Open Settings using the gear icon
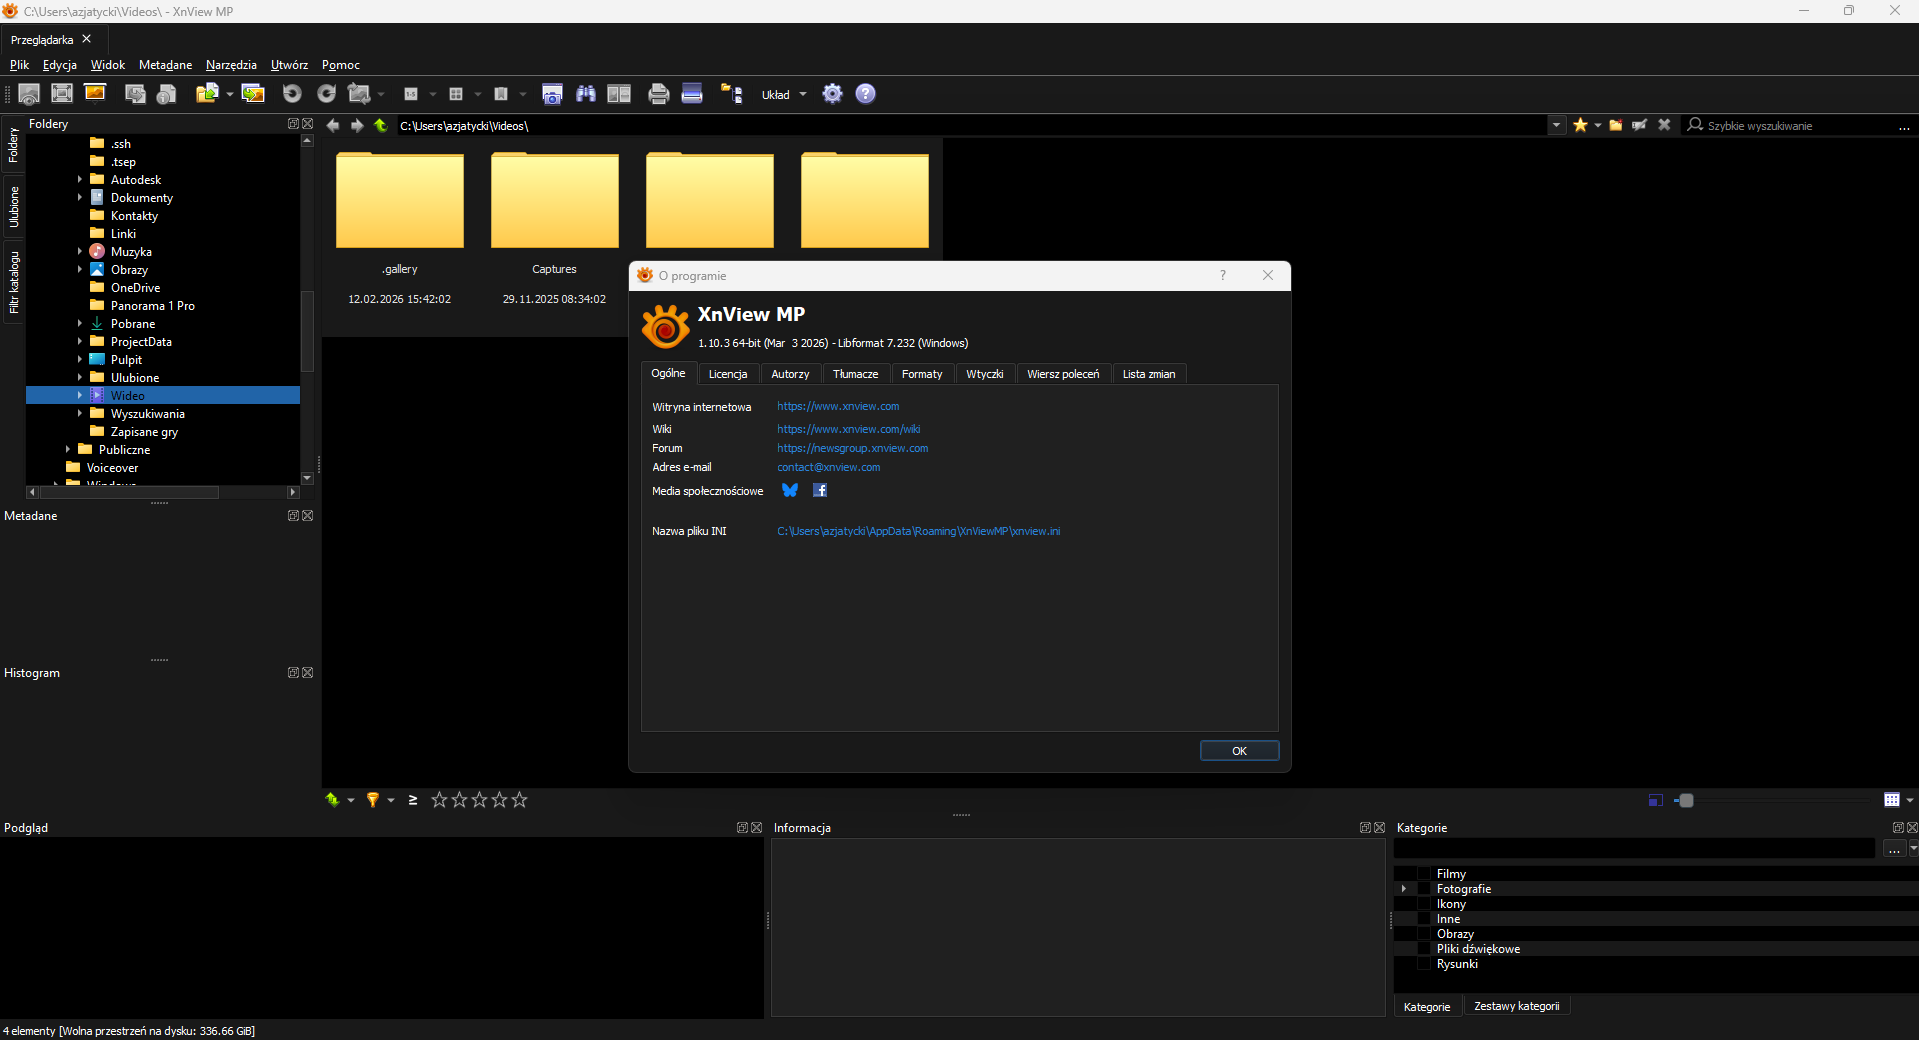This screenshot has height=1040, width=1919. coord(832,94)
